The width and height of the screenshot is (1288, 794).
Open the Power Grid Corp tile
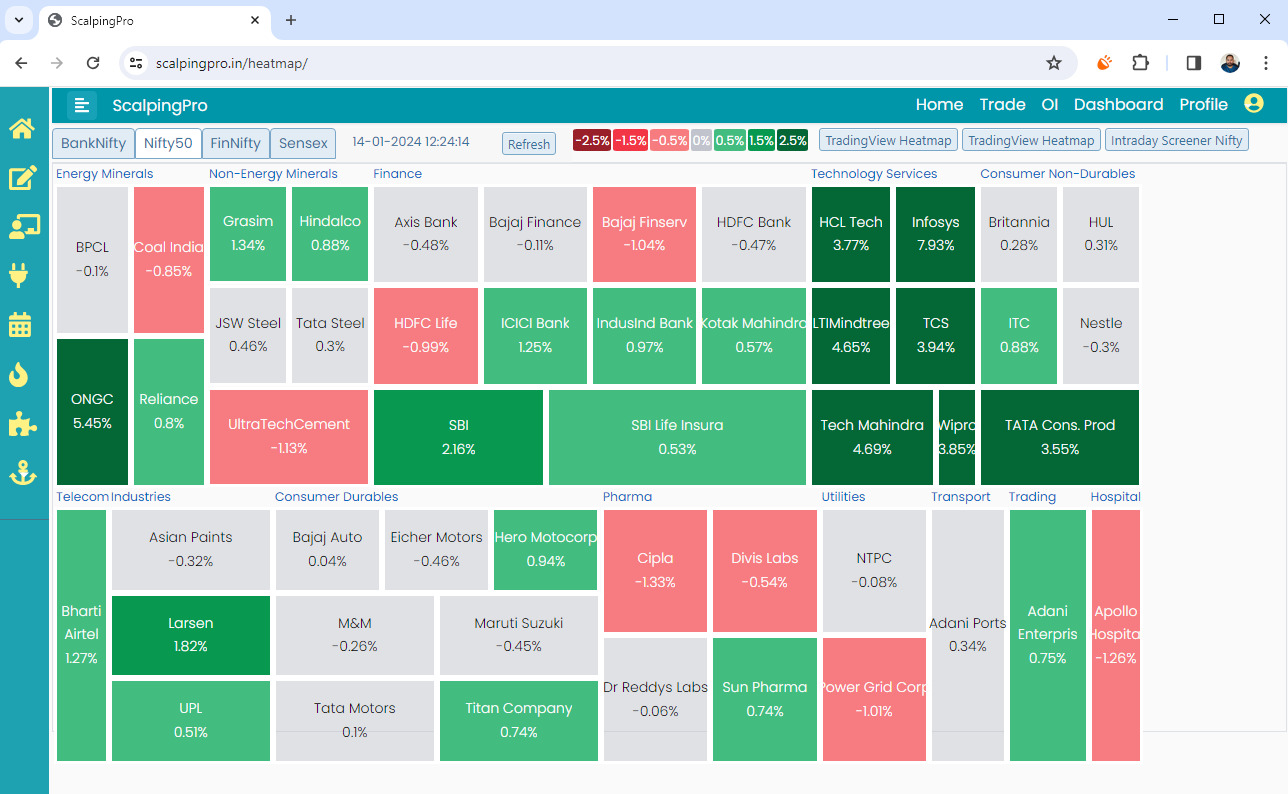pos(873,699)
